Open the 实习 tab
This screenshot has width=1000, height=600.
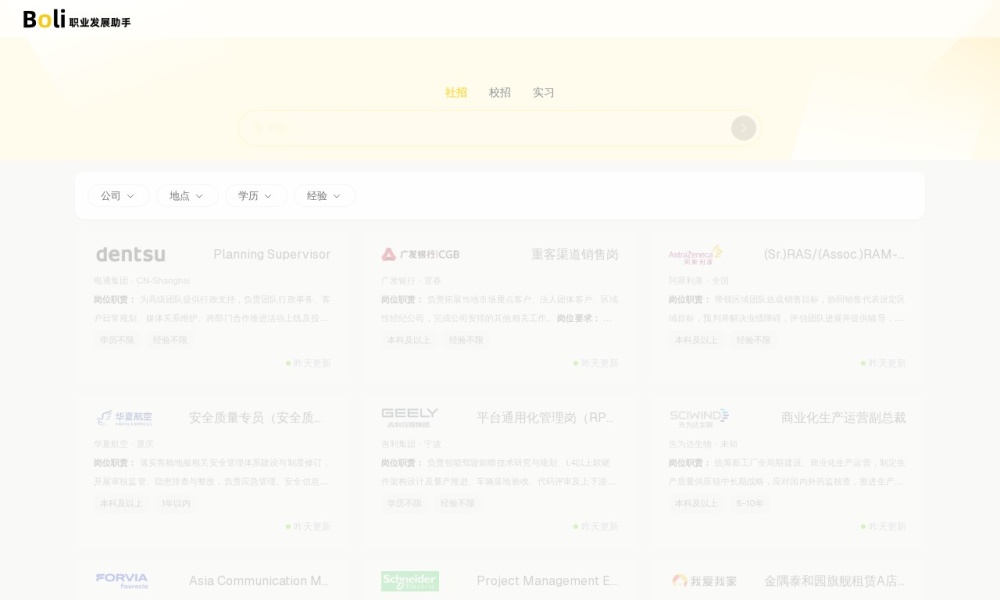[543, 92]
